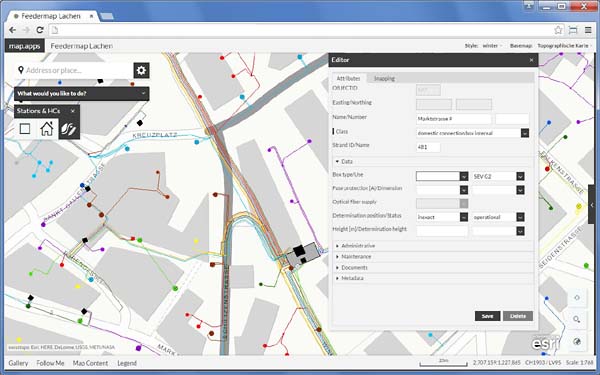The image size is (600, 375).
Task: Switch to the Attributes tab
Action: pyautogui.click(x=348, y=78)
